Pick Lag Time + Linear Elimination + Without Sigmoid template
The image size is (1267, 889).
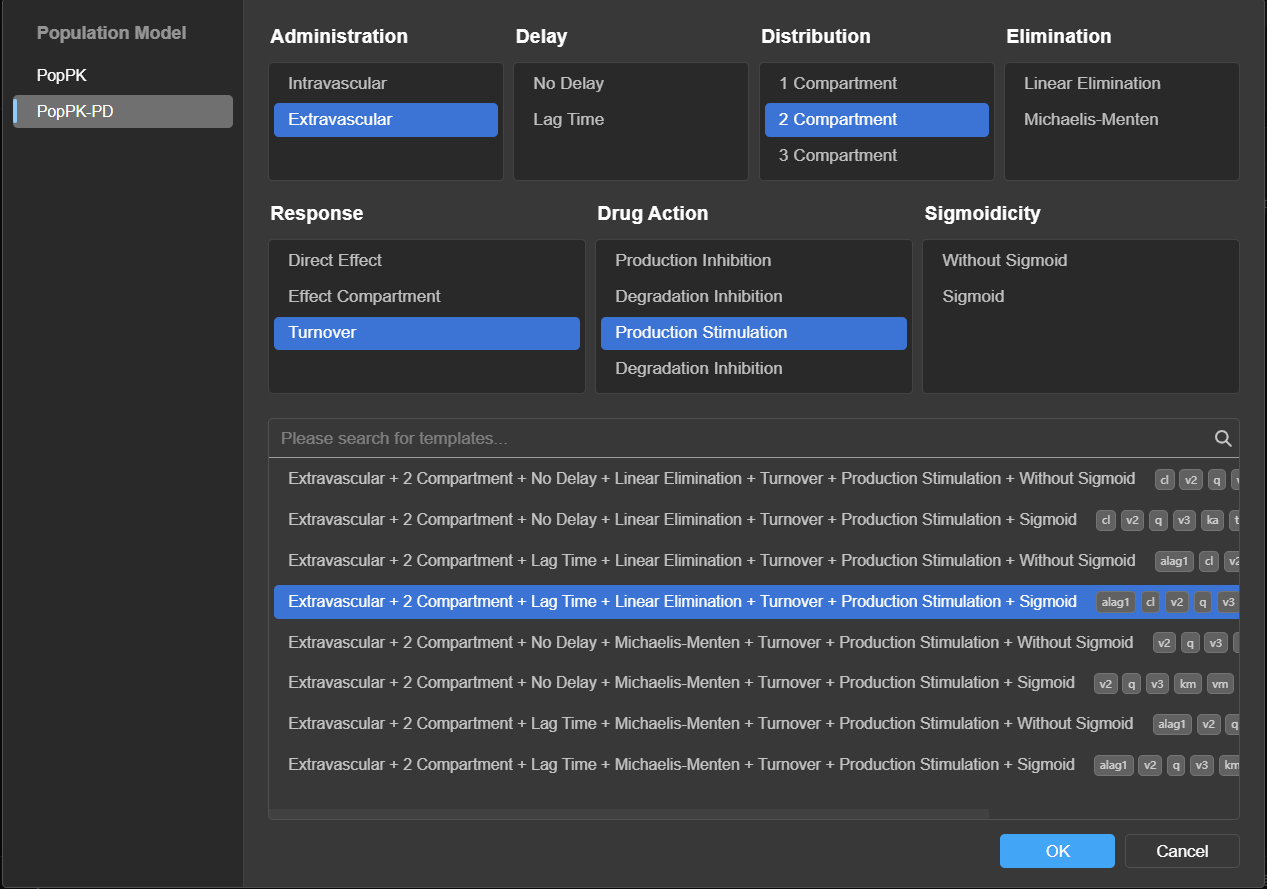pyautogui.click(x=756, y=560)
